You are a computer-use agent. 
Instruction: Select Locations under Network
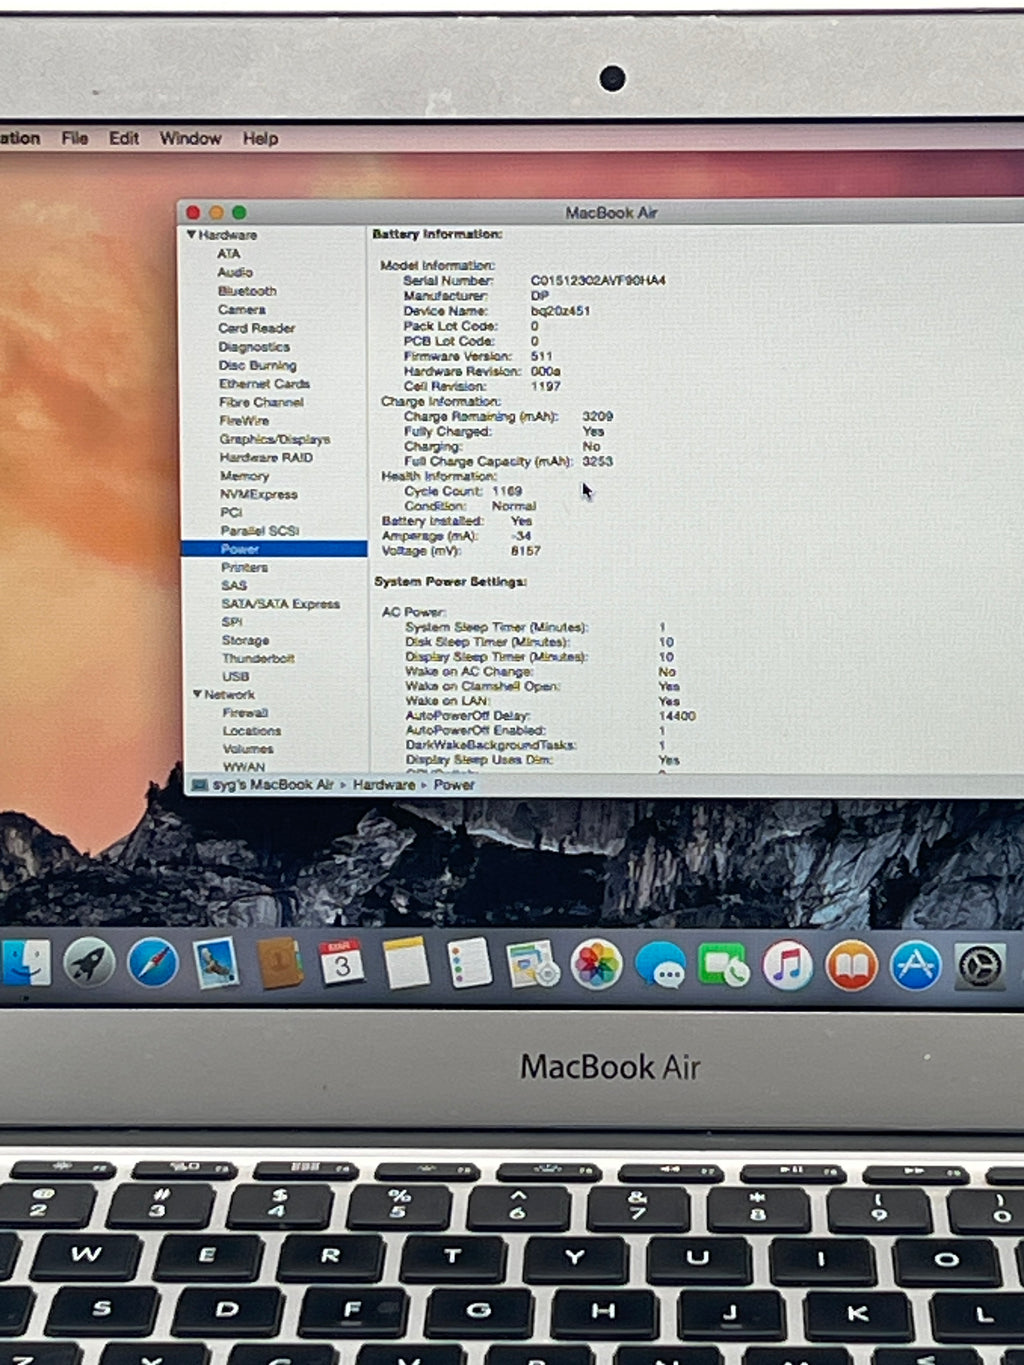coord(252,731)
